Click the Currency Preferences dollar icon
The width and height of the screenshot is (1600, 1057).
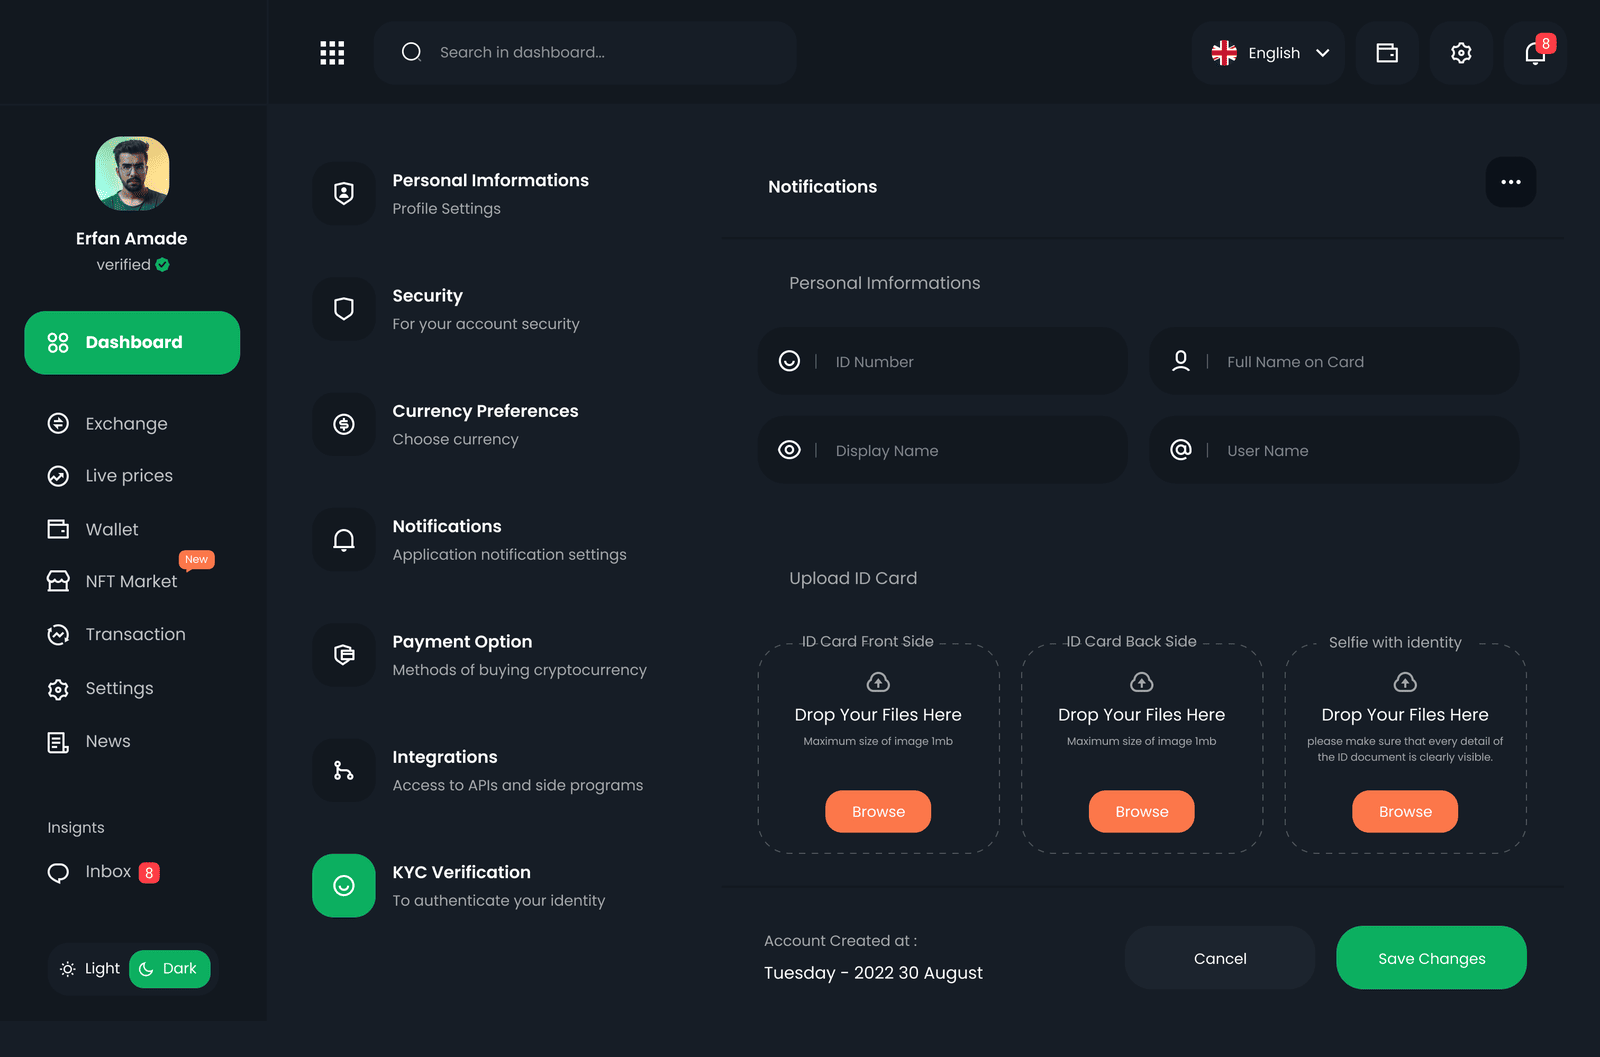[344, 424]
